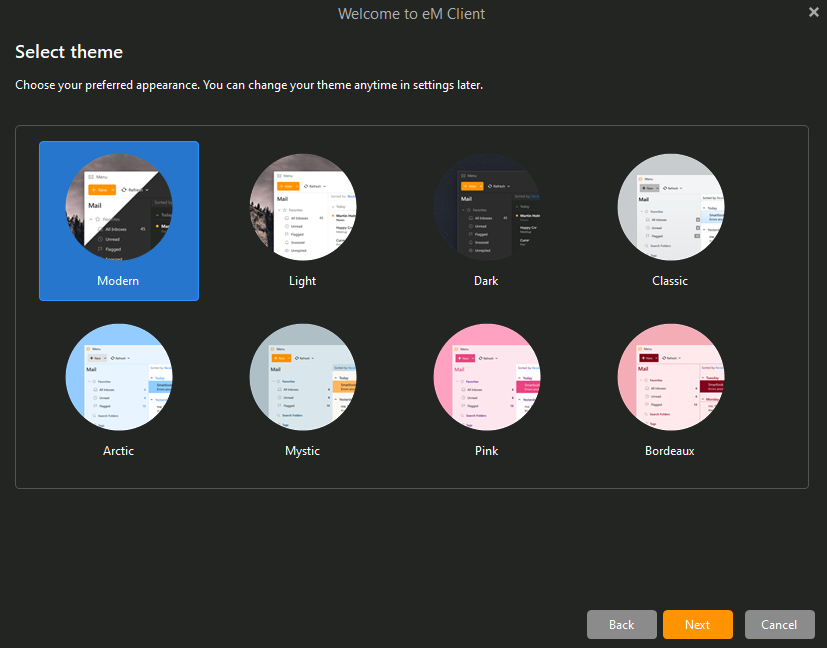Click the Classic theme label text
Screen dimensions: 827x648
[x=669, y=281]
